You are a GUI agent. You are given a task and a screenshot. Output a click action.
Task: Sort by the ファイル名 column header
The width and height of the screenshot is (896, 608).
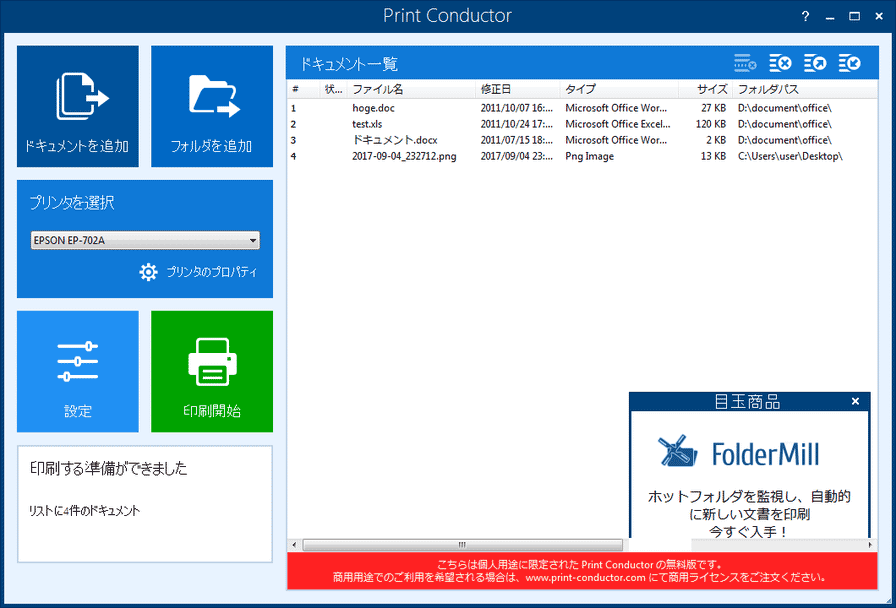pyautogui.click(x=411, y=89)
